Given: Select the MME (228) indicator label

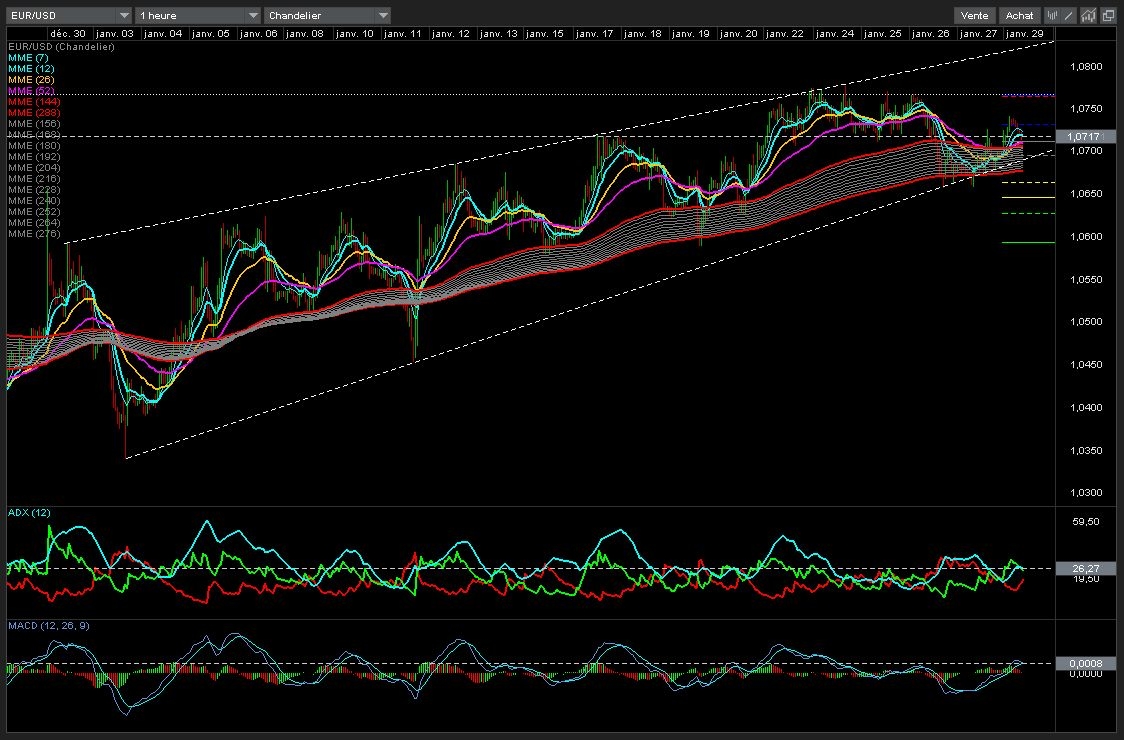Looking at the screenshot, I should point(34,190).
